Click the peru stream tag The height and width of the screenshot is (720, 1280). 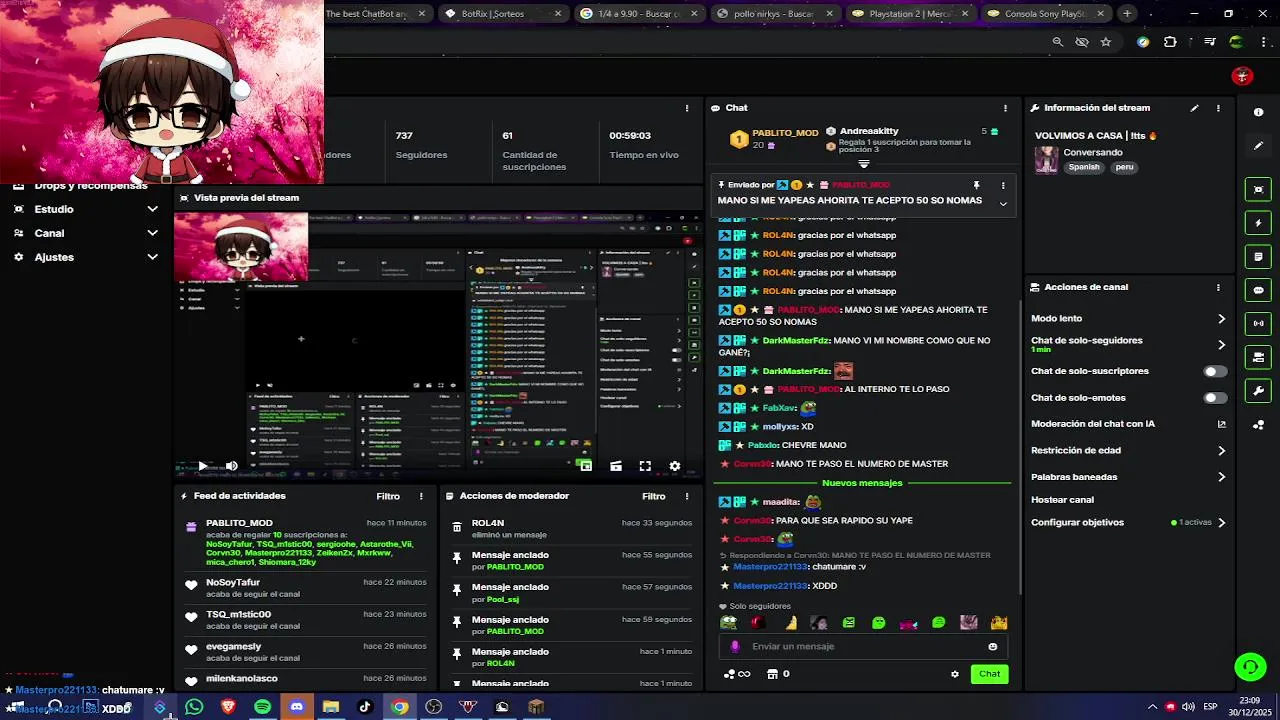[1125, 167]
